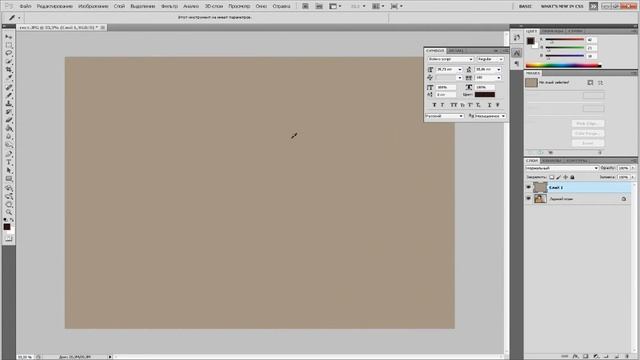Select the Hand tool
The height and width of the screenshot is (360, 640).
pyautogui.click(x=9, y=204)
